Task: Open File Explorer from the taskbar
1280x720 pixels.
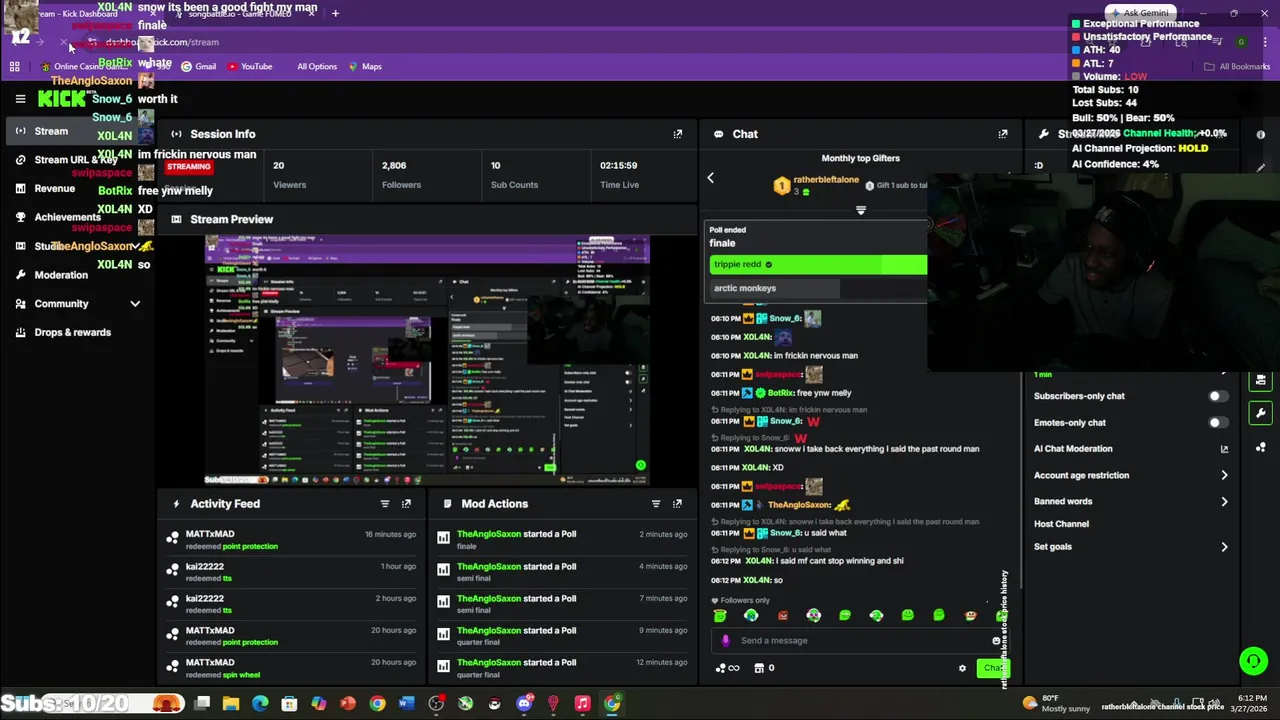Action: [231, 704]
